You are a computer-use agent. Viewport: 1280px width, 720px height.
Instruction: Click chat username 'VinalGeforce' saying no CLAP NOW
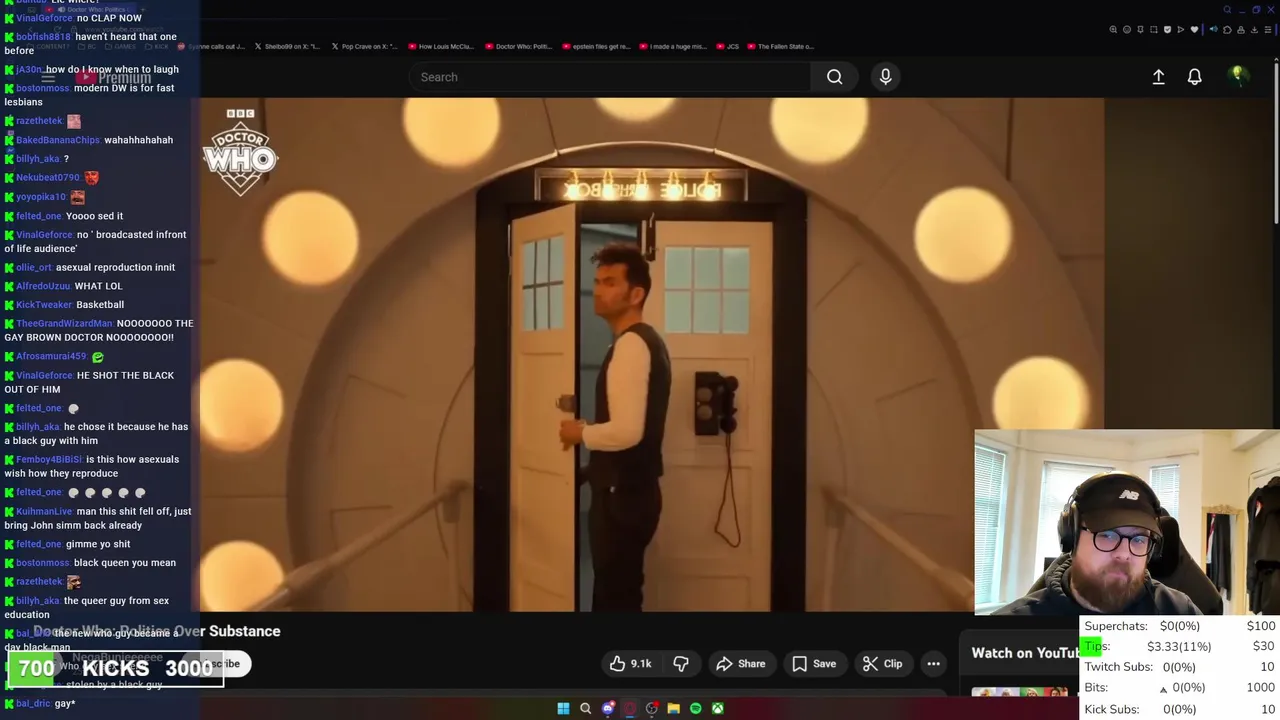point(44,18)
